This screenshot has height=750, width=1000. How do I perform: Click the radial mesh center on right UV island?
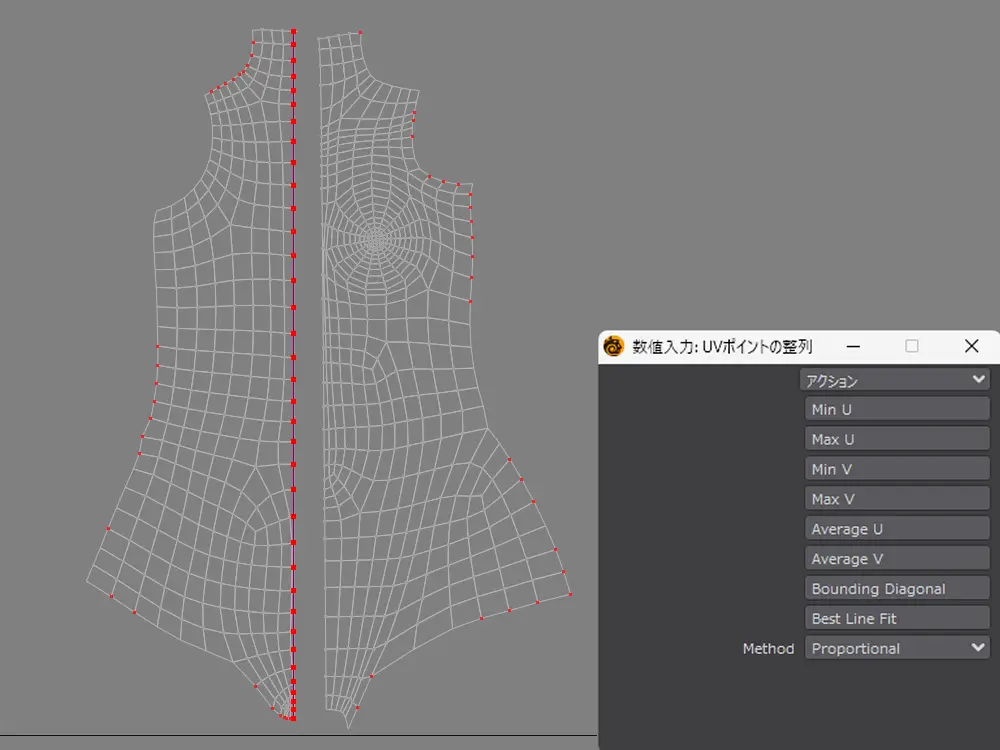coord(375,239)
